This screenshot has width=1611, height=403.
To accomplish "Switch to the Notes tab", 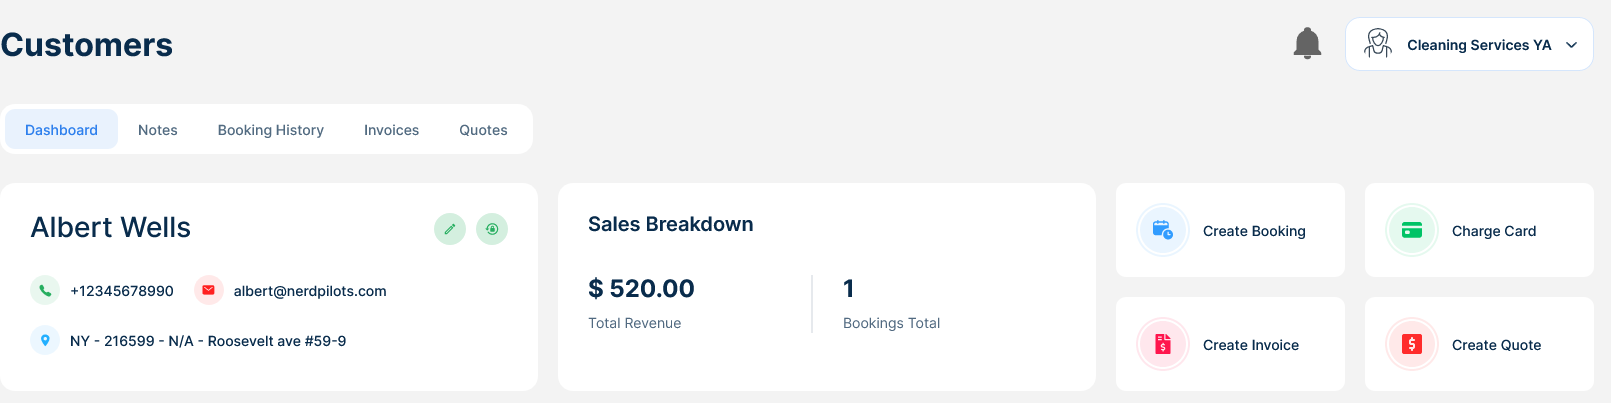I will click(158, 130).
